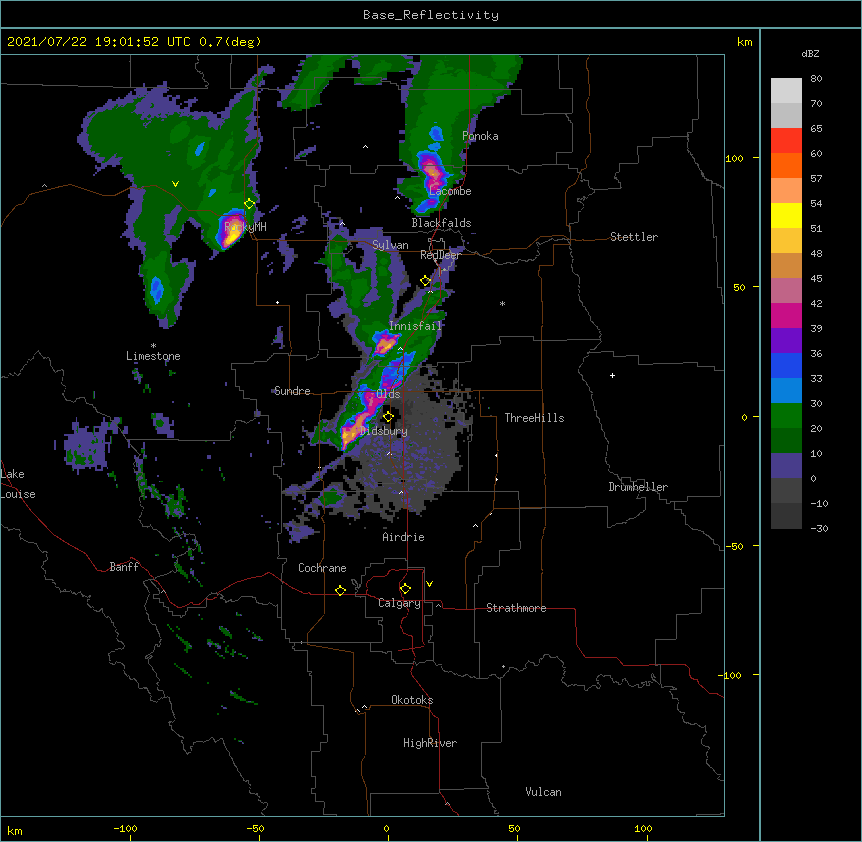Click the Calgary city label

tap(400, 603)
